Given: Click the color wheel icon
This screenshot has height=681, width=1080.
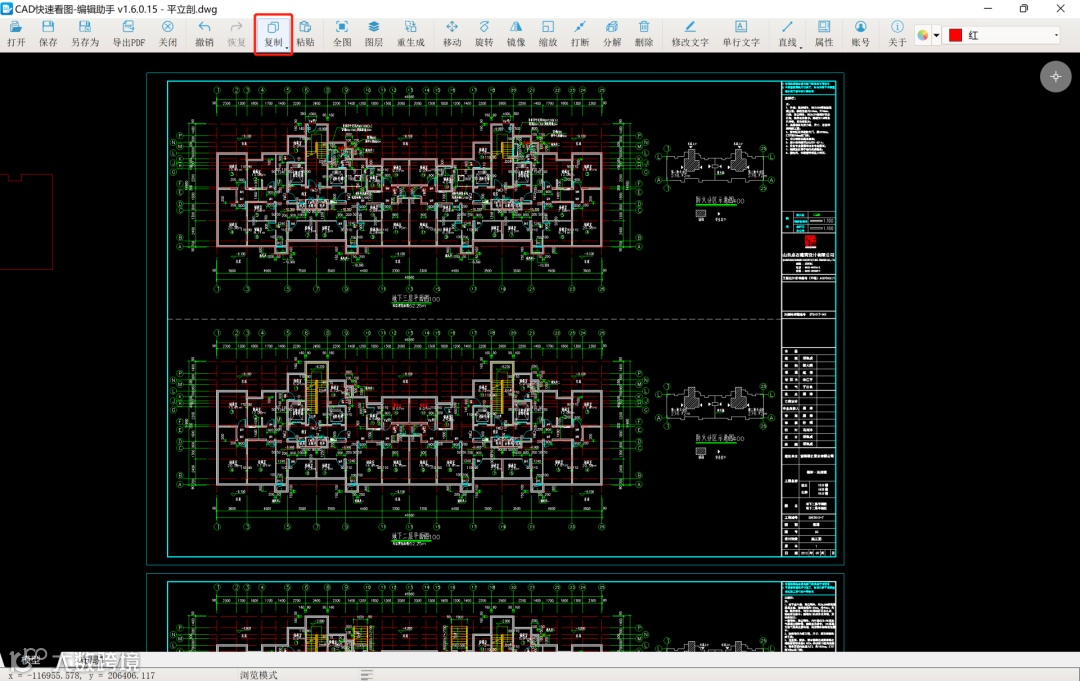Looking at the screenshot, I should (x=923, y=35).
